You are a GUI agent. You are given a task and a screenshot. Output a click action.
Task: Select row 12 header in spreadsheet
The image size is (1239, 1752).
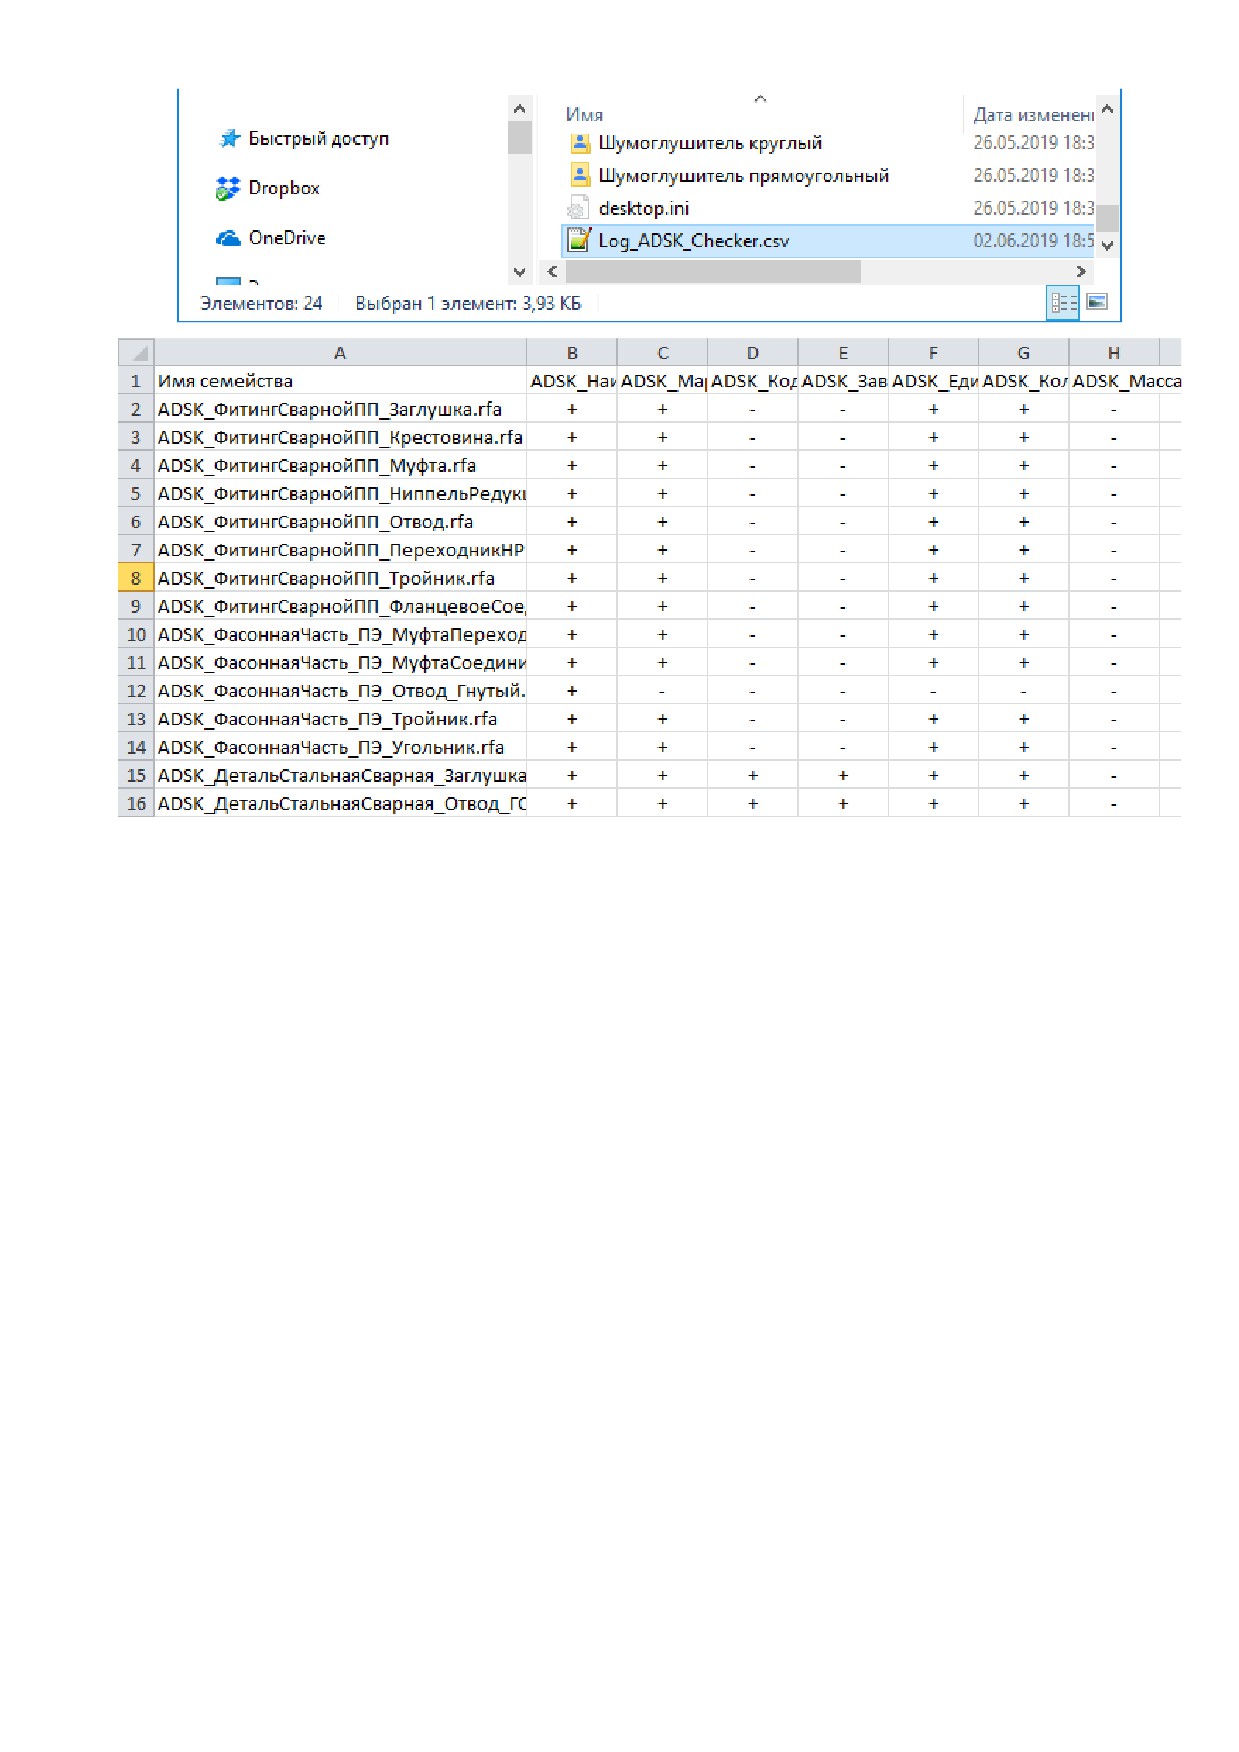click(x=136, y=690)
